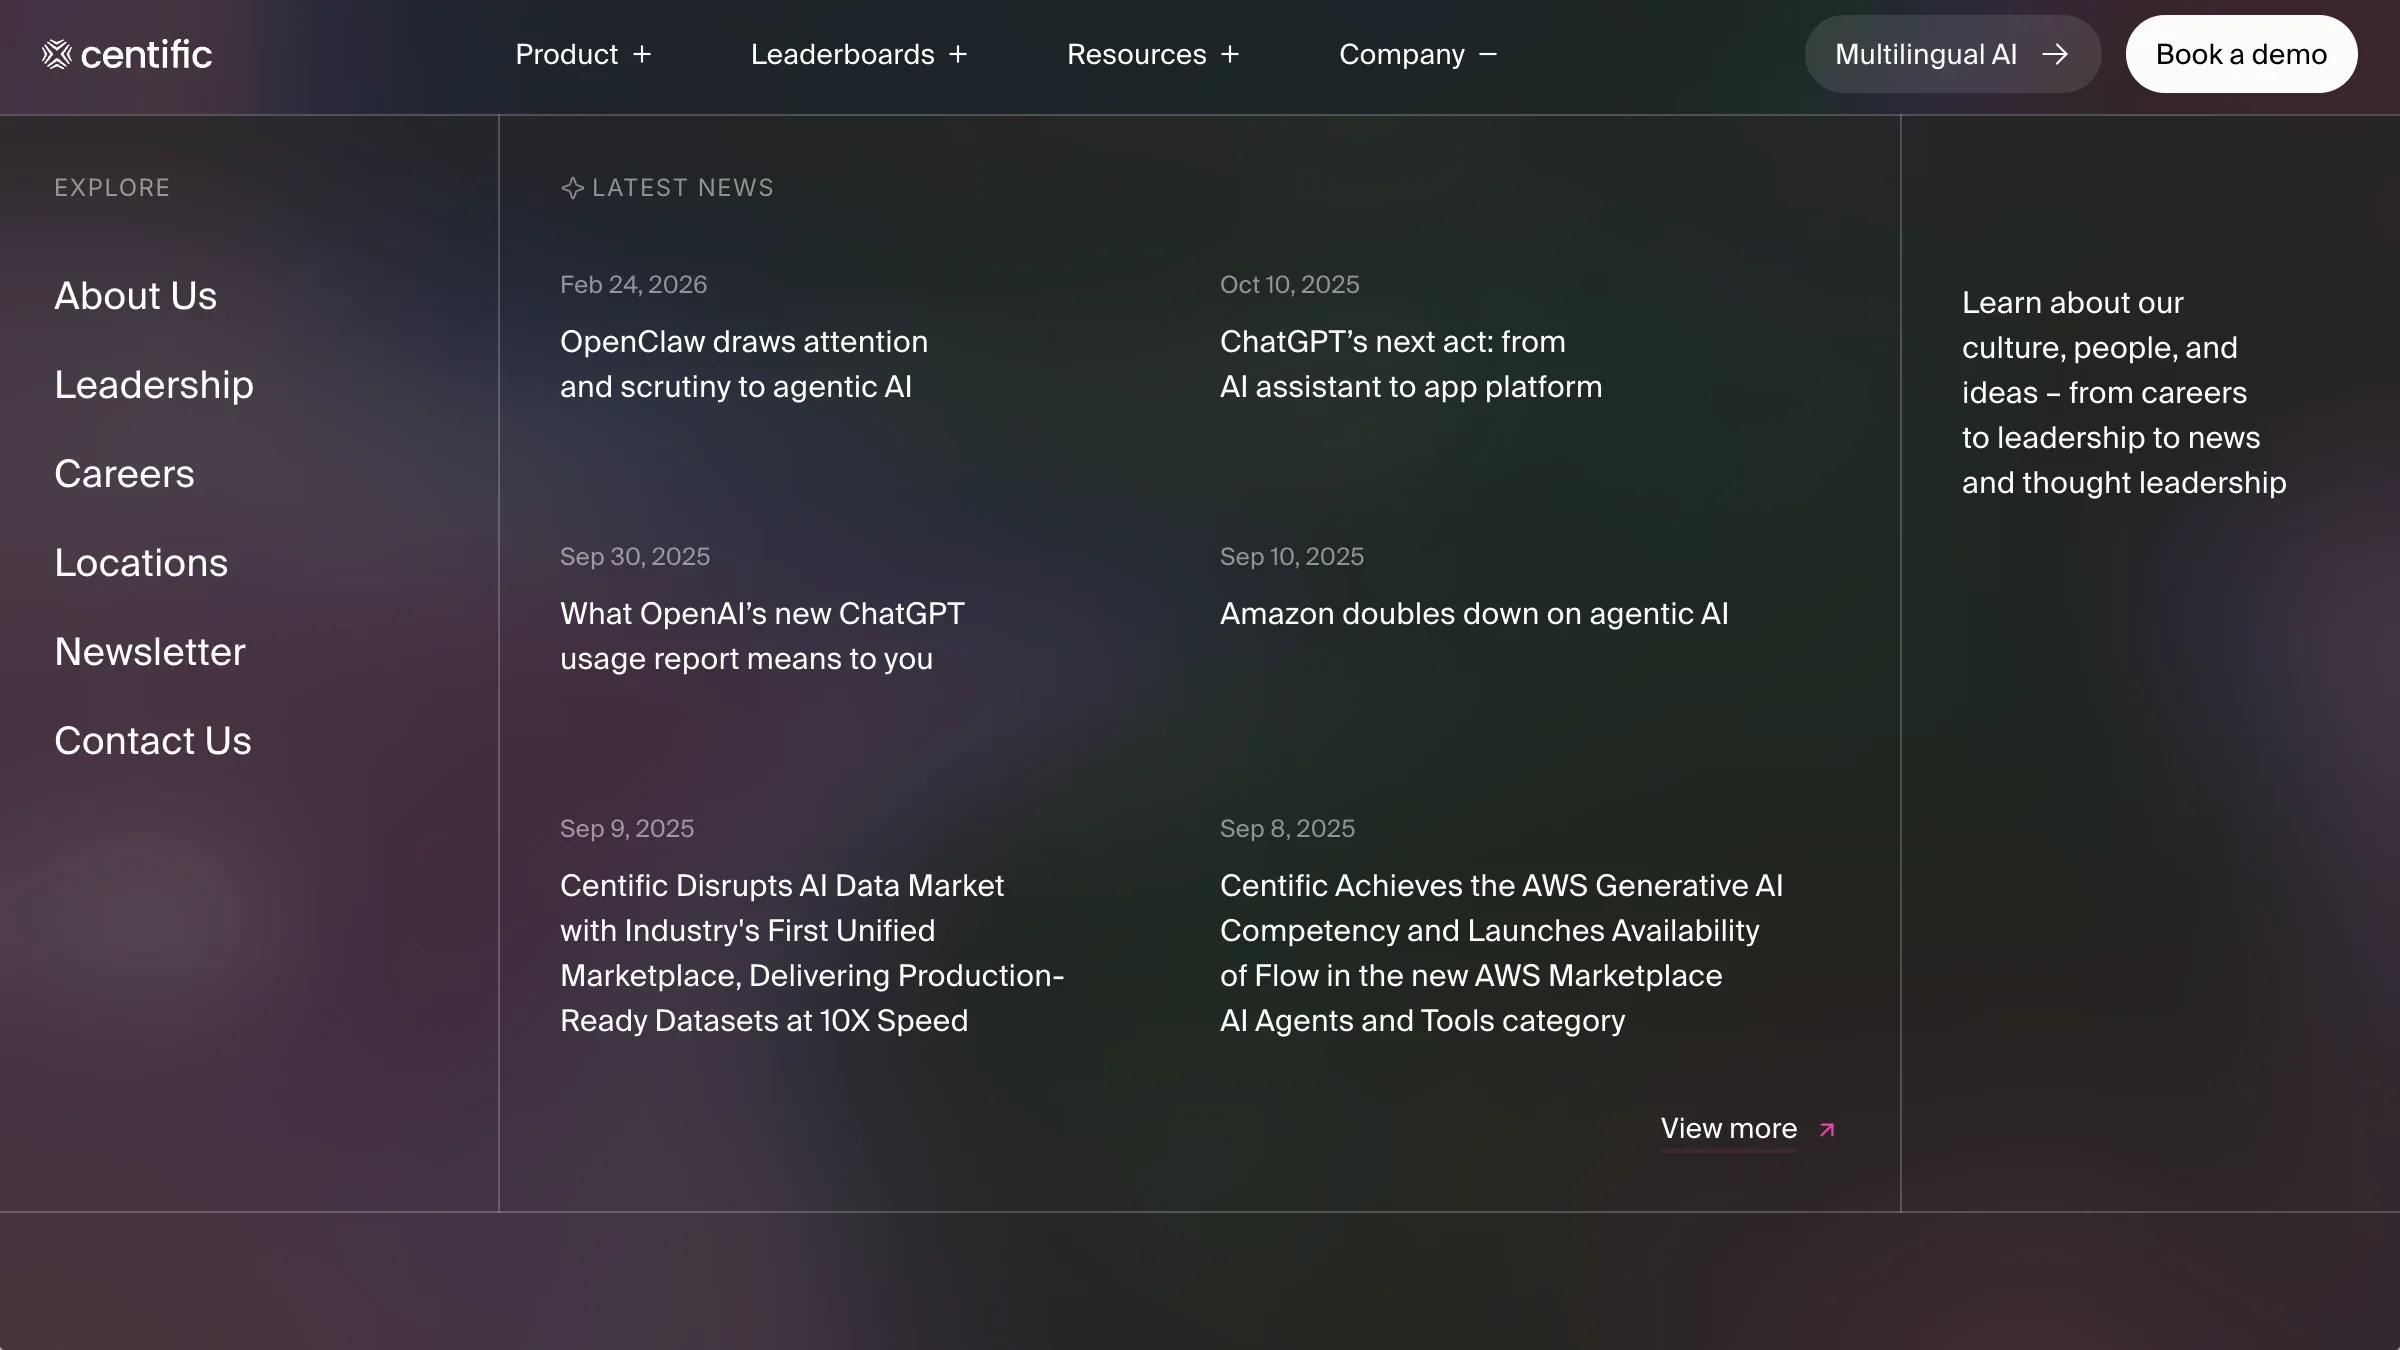Open Contact Us link

click(153, 741)
